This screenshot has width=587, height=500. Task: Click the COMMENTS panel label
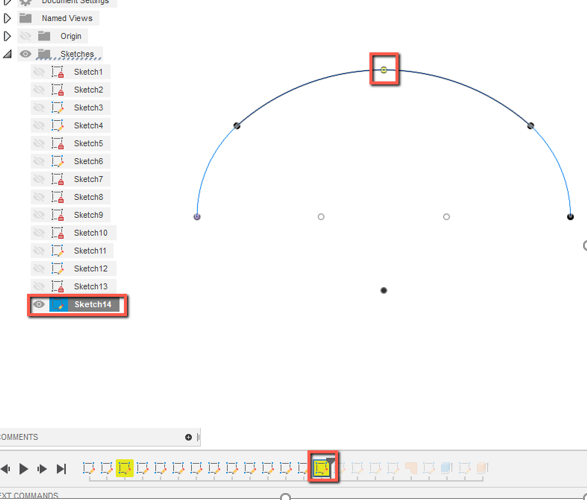tap(19, 437)
